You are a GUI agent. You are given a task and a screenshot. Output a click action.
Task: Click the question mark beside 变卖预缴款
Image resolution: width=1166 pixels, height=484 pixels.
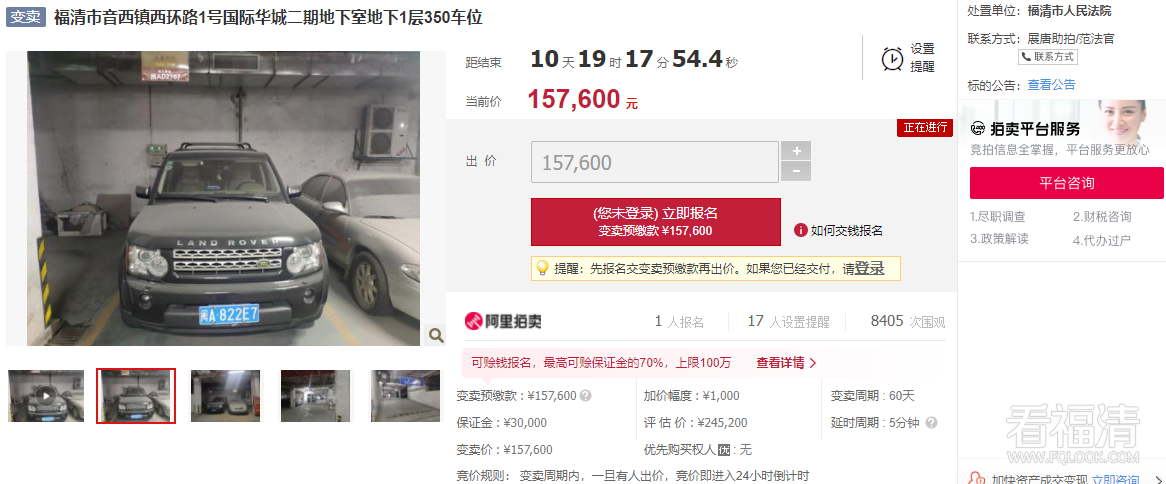point(585,396)
